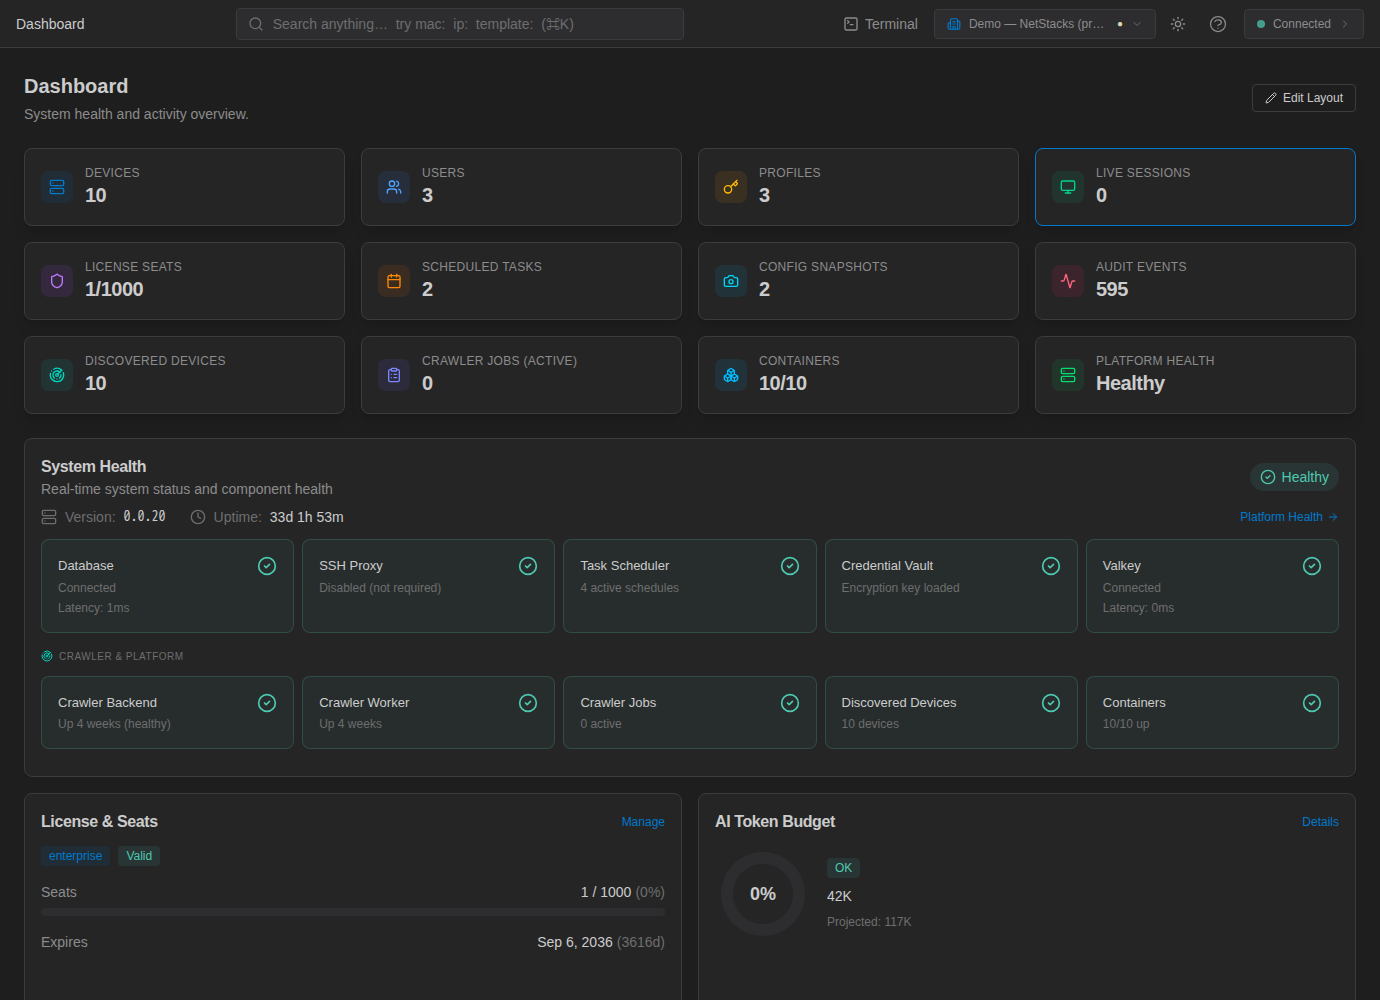Click the Healthy status badge

(x=1294, y=477)
